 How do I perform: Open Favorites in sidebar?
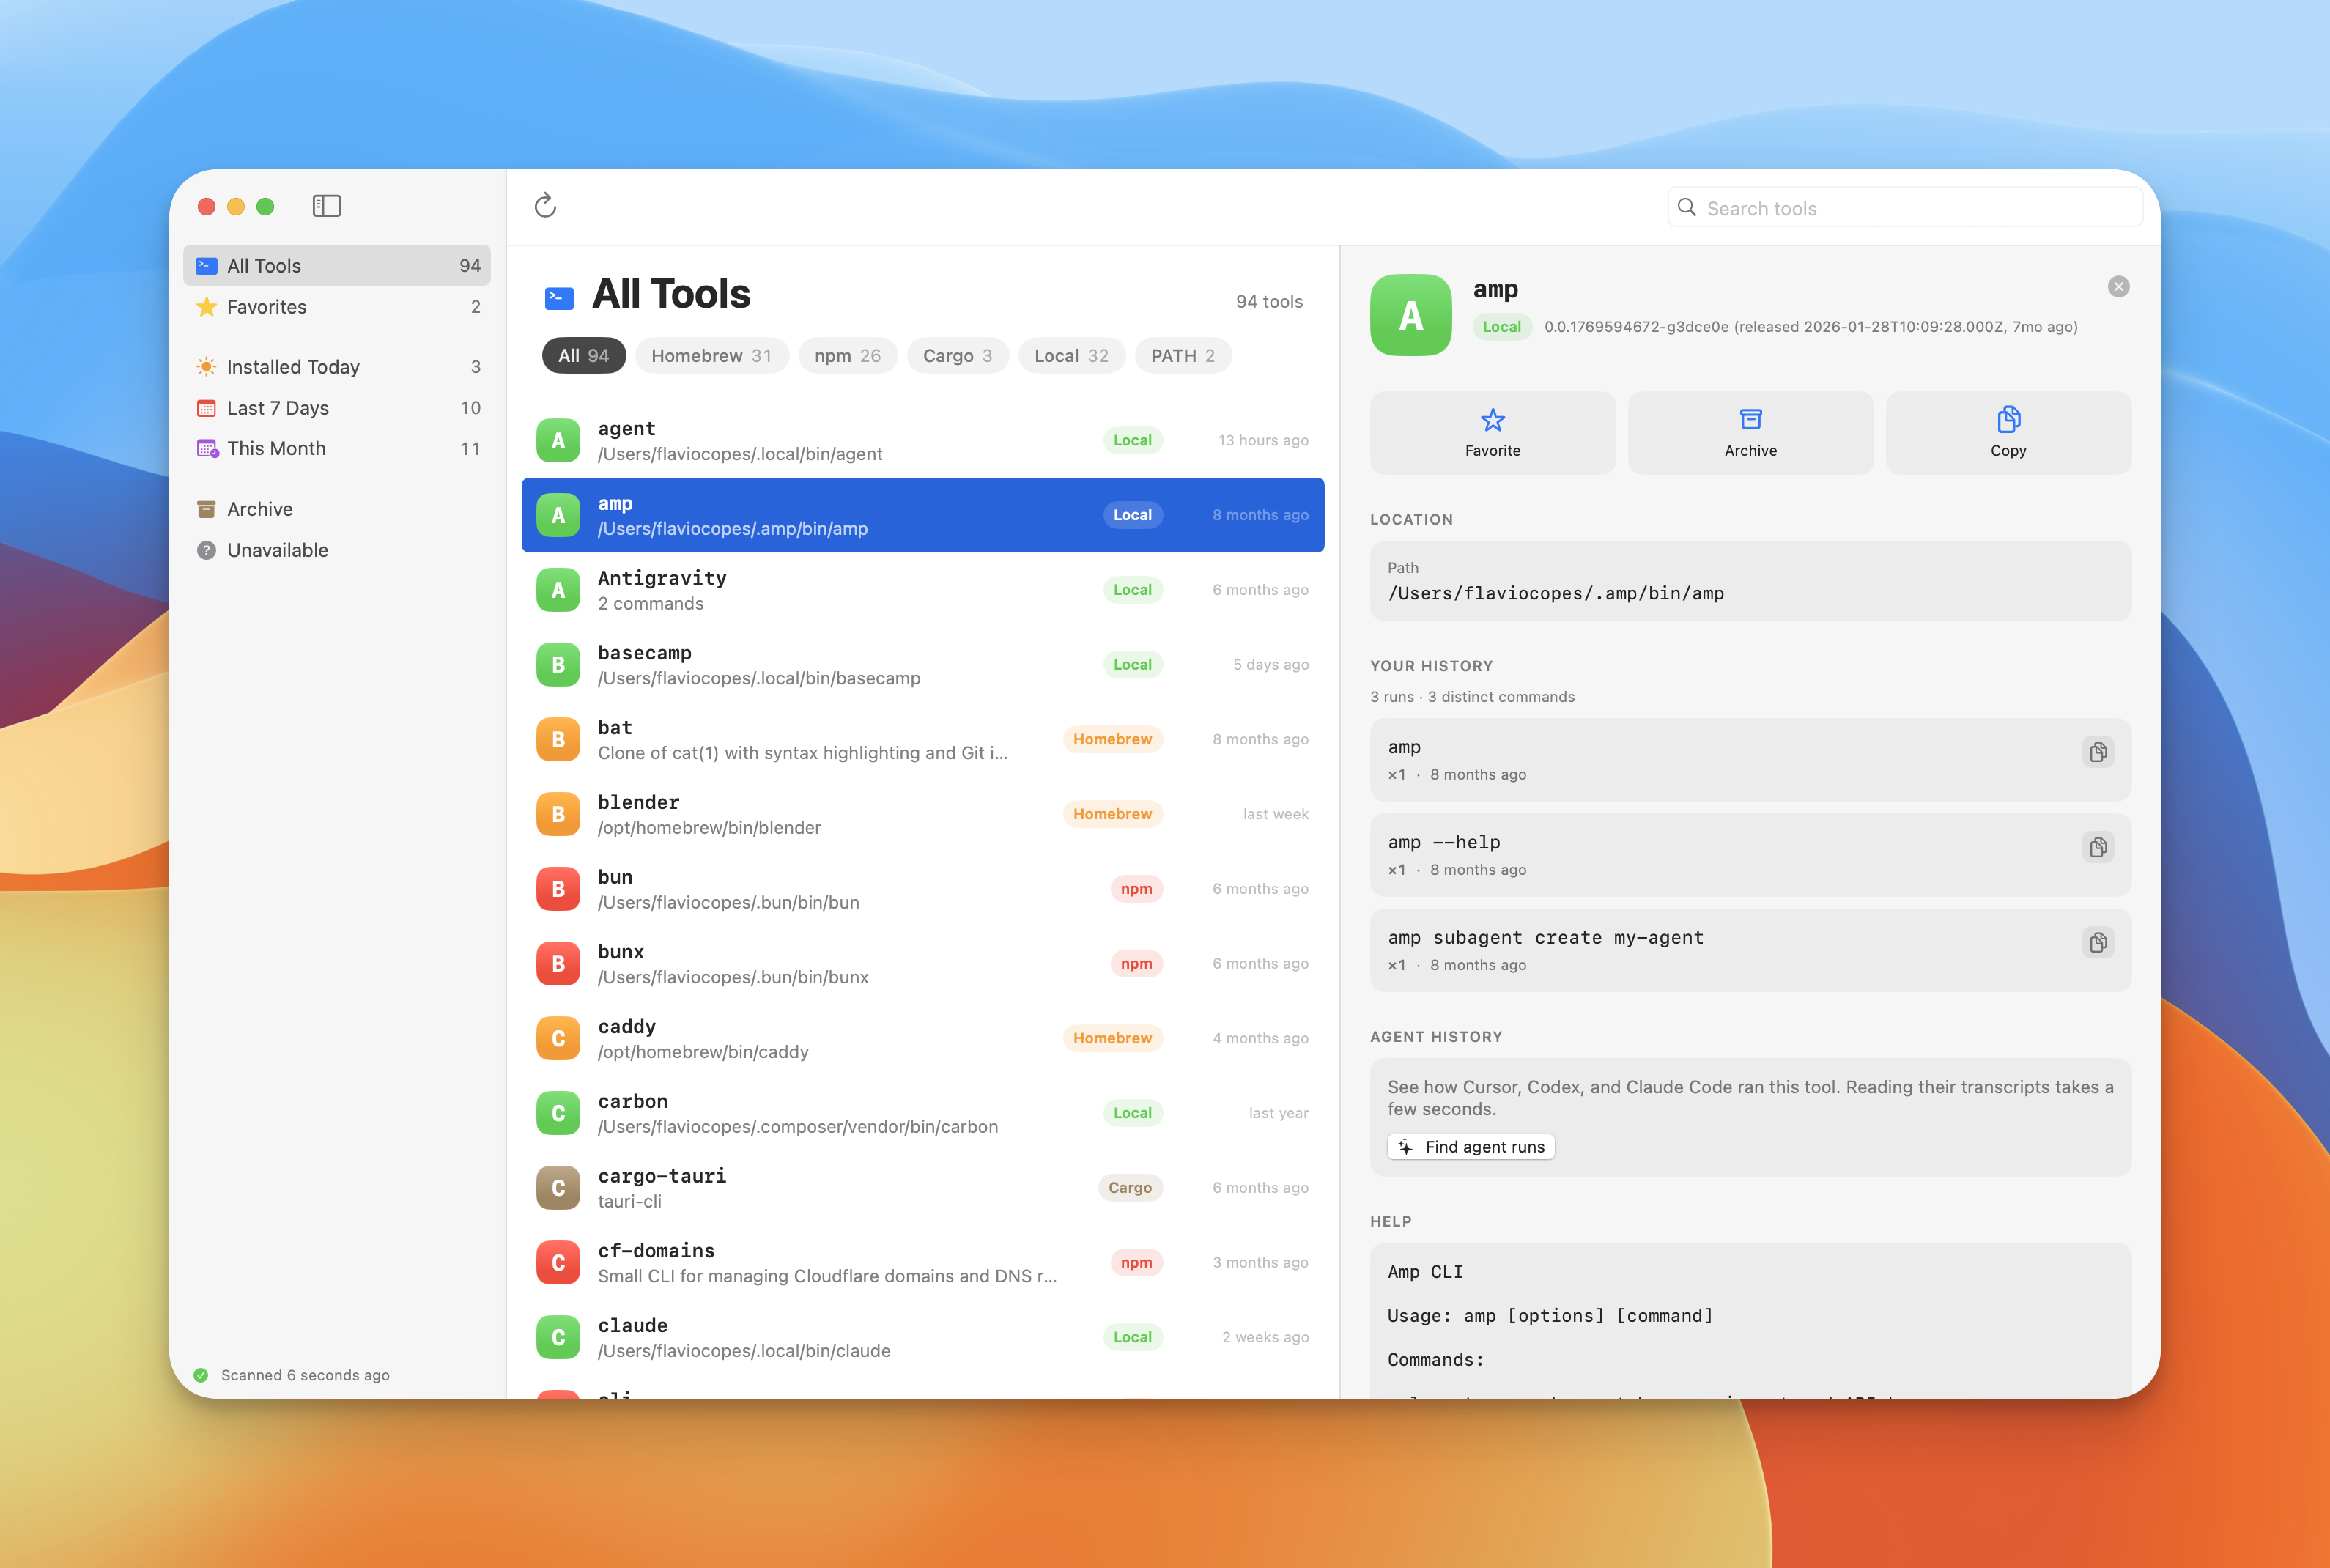(x=337, y=307)
